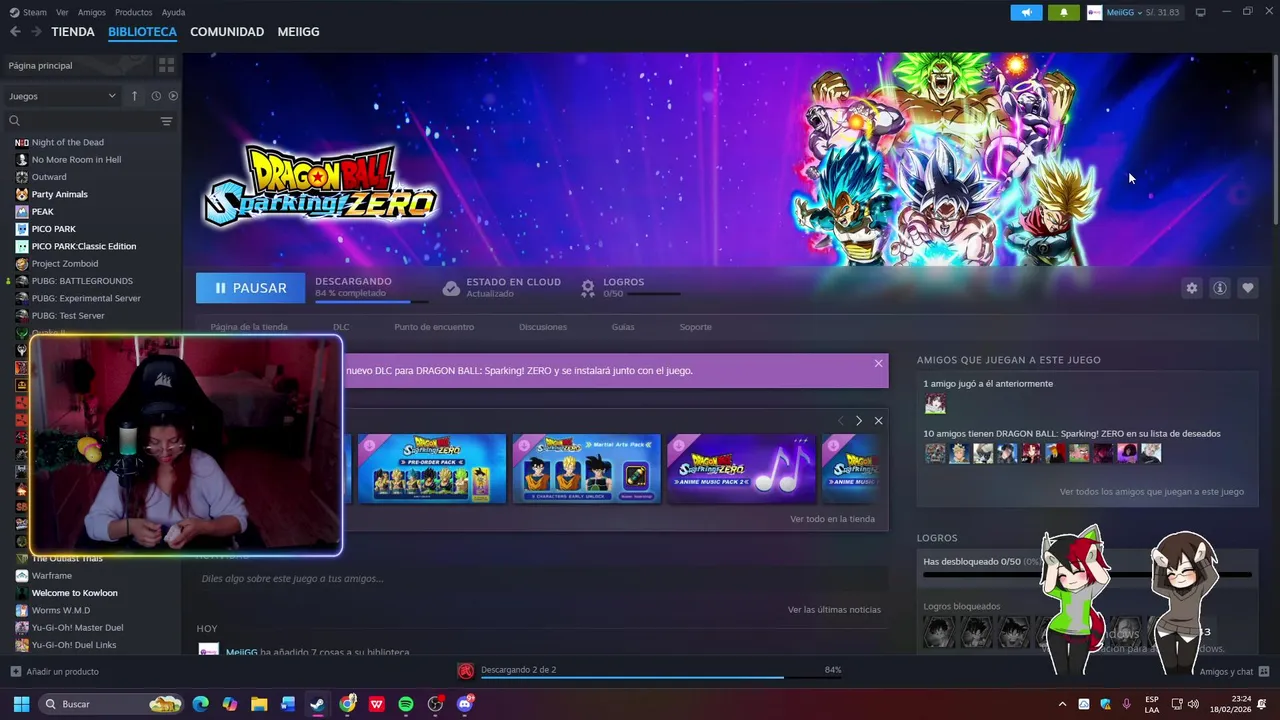Viewport: 1280px width, 720px height.
Task: Select Party Animals in the game list
Action: tap(60, 194)
